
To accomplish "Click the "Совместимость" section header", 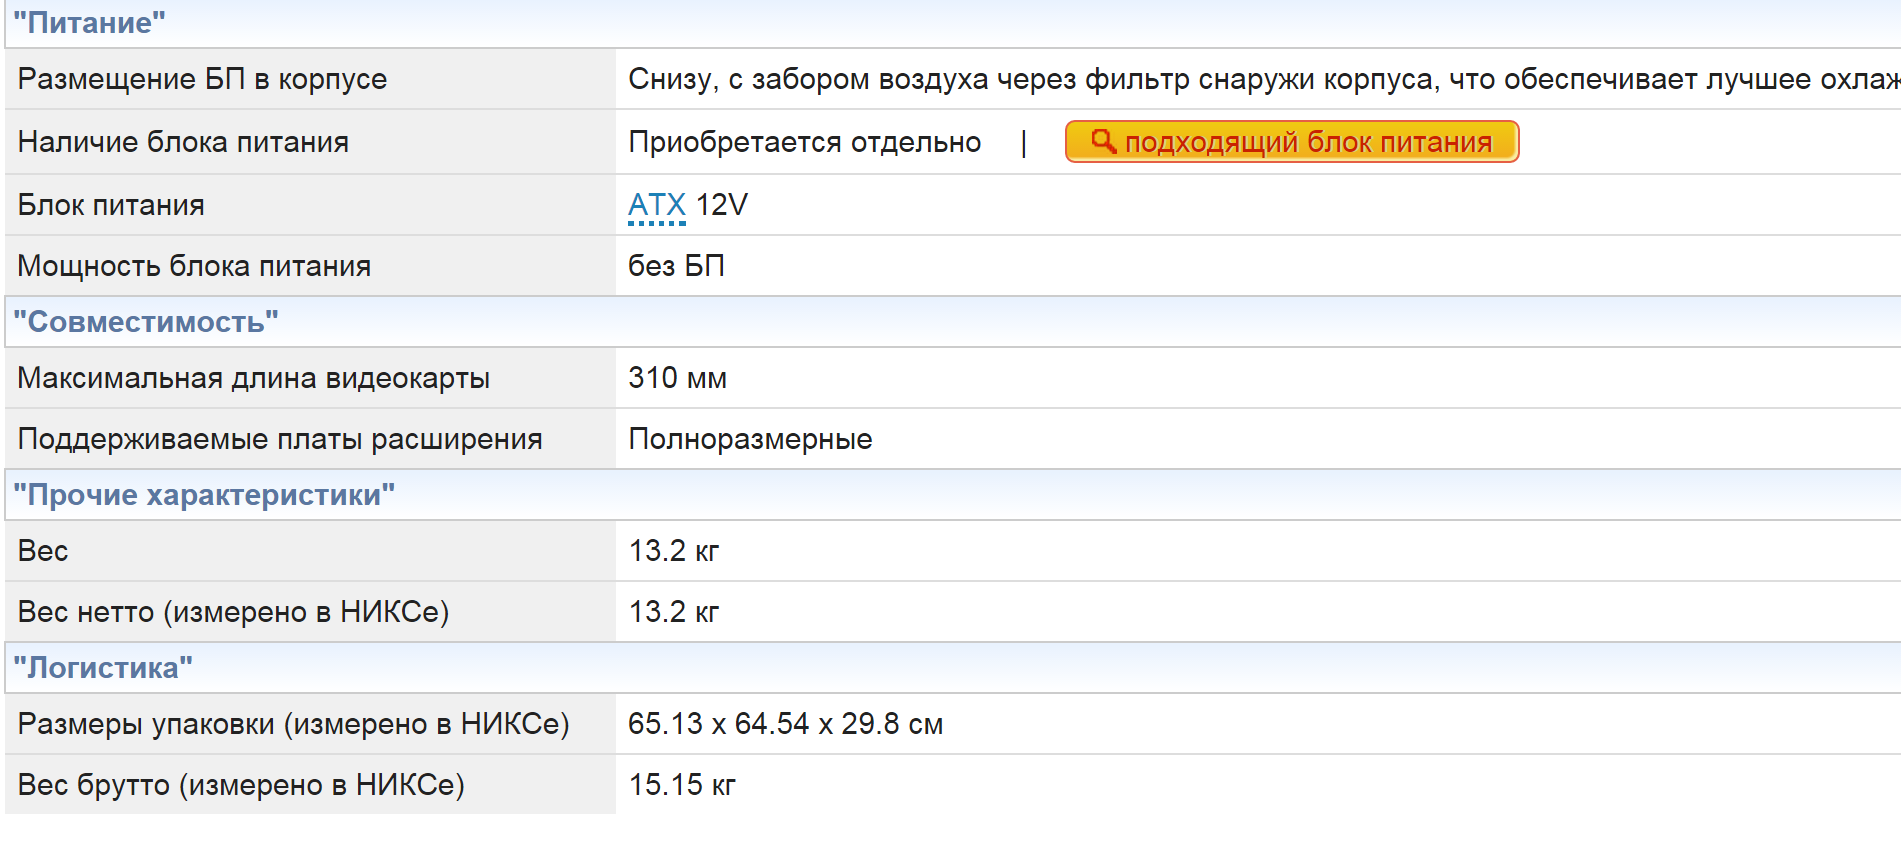I will (145, 322).
